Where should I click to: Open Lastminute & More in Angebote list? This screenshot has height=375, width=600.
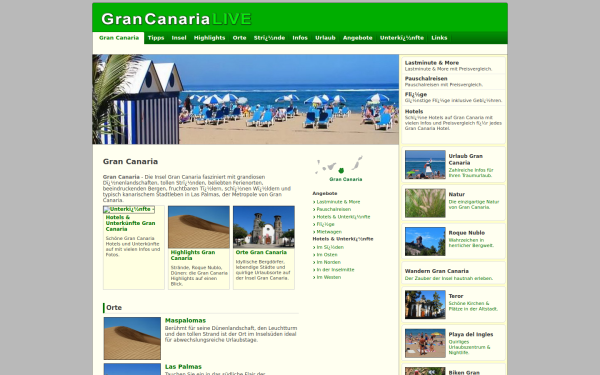pos(338,202)
